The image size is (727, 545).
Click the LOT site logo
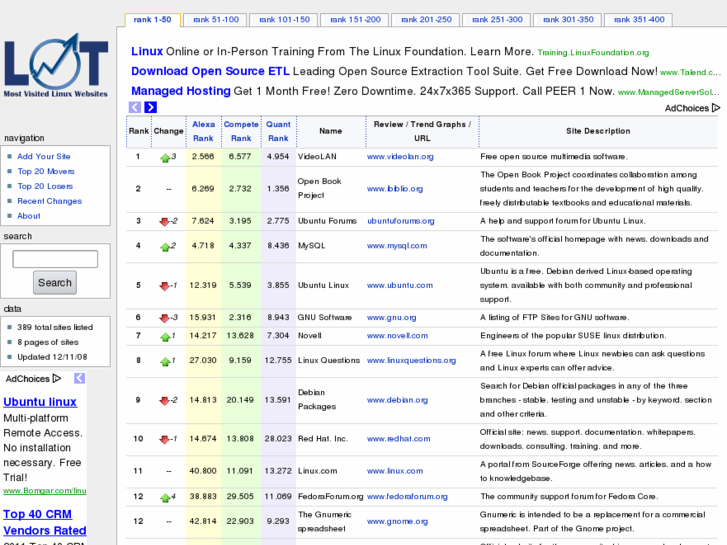[x=55, y=68]
